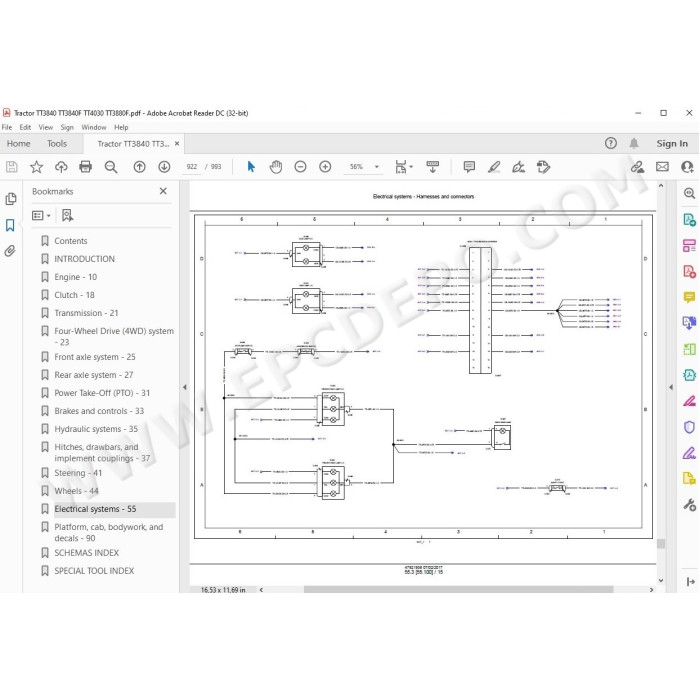Show the page thumbnails panel
Viewport: 700px width, 700px height.
click(11, 199)
